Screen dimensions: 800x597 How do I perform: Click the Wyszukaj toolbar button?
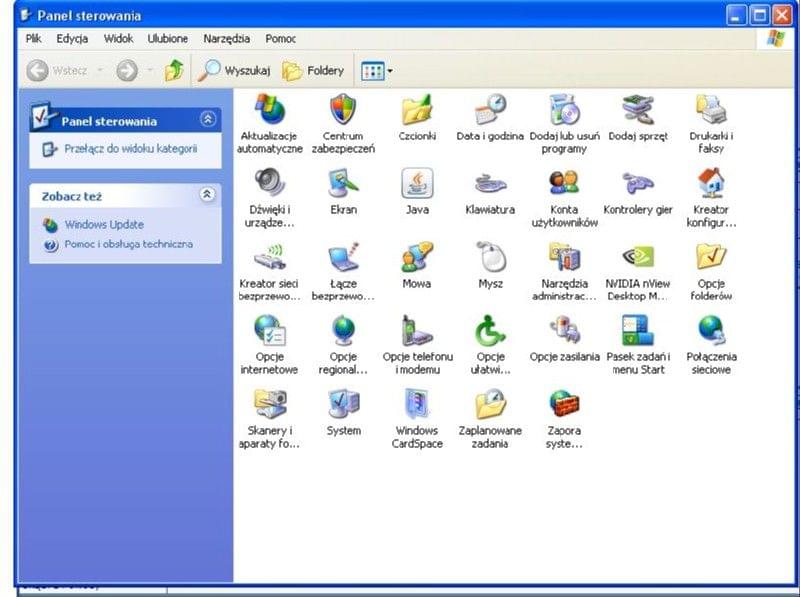234,71
